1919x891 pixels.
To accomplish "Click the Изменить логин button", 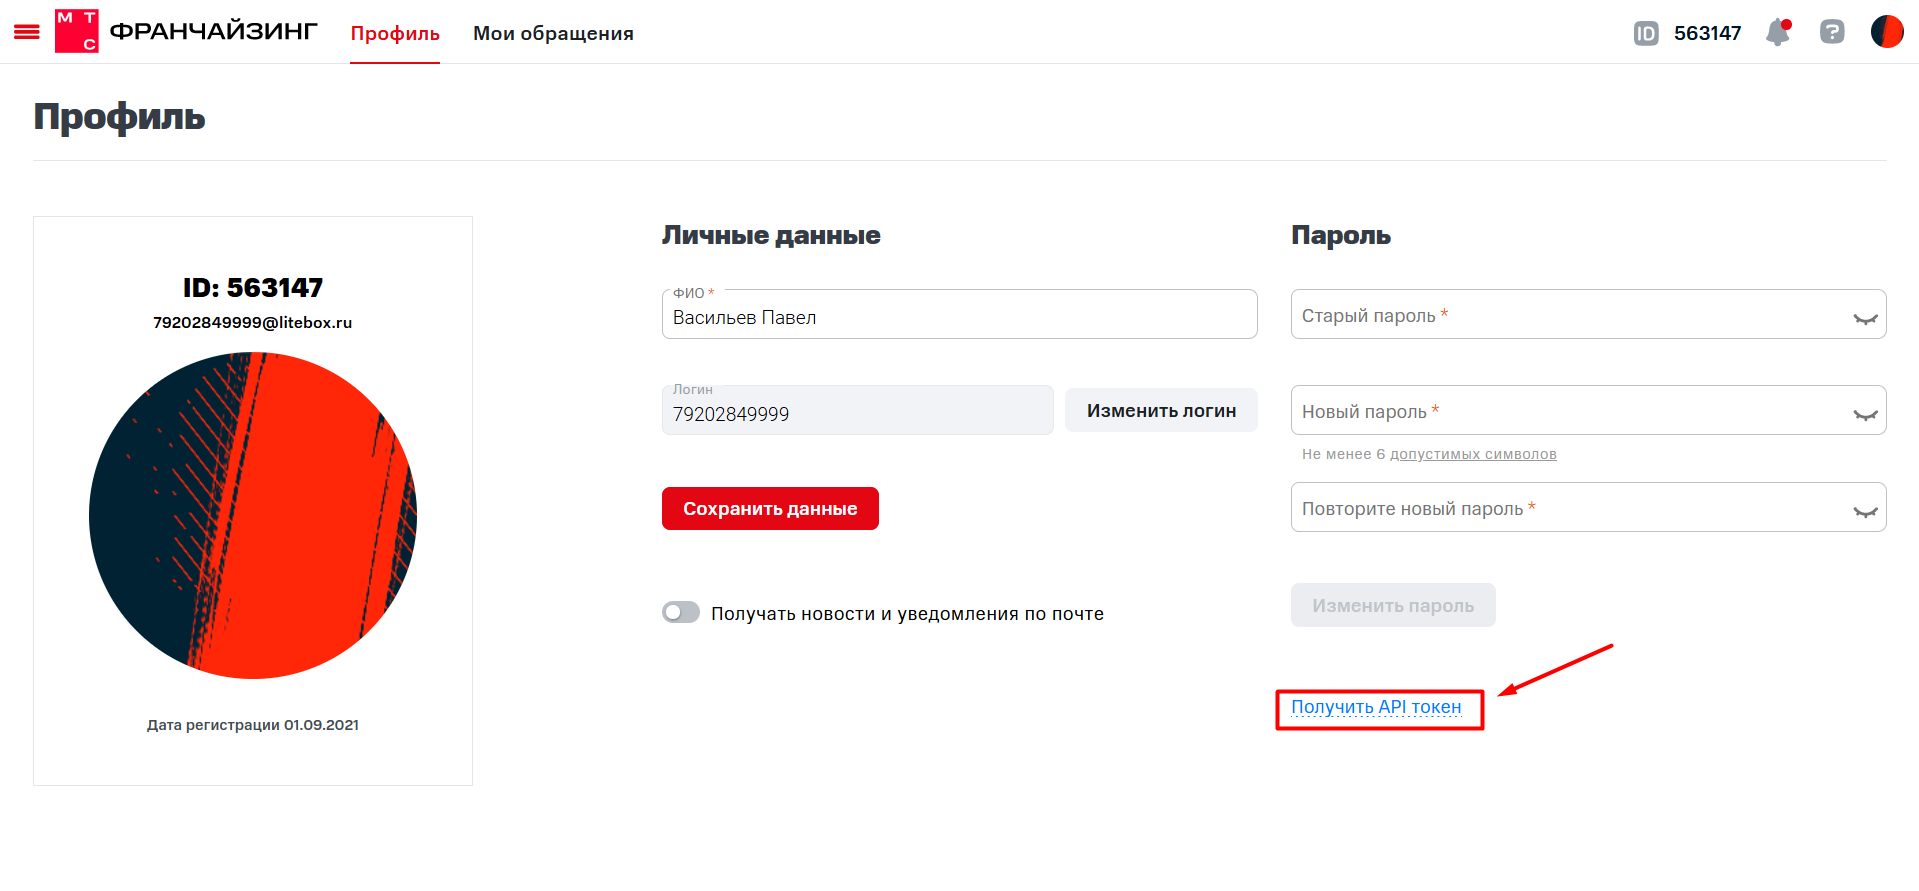I will click(x=1161, y=410).
